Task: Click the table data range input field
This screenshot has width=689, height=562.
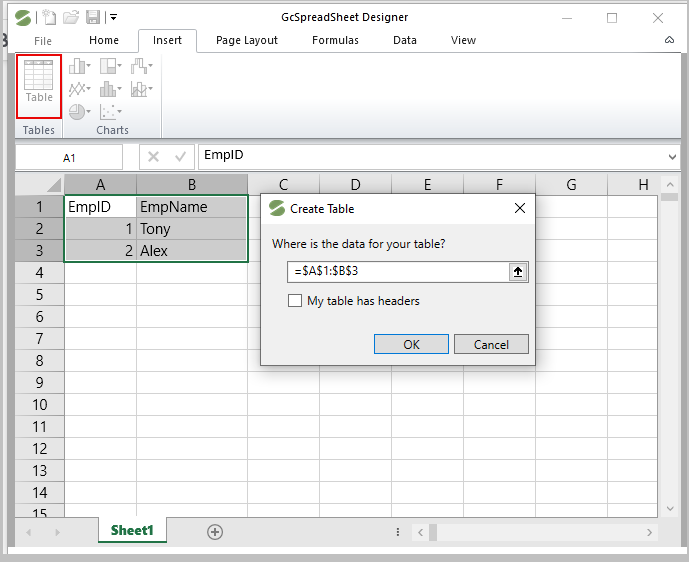Action: (398, 272)
